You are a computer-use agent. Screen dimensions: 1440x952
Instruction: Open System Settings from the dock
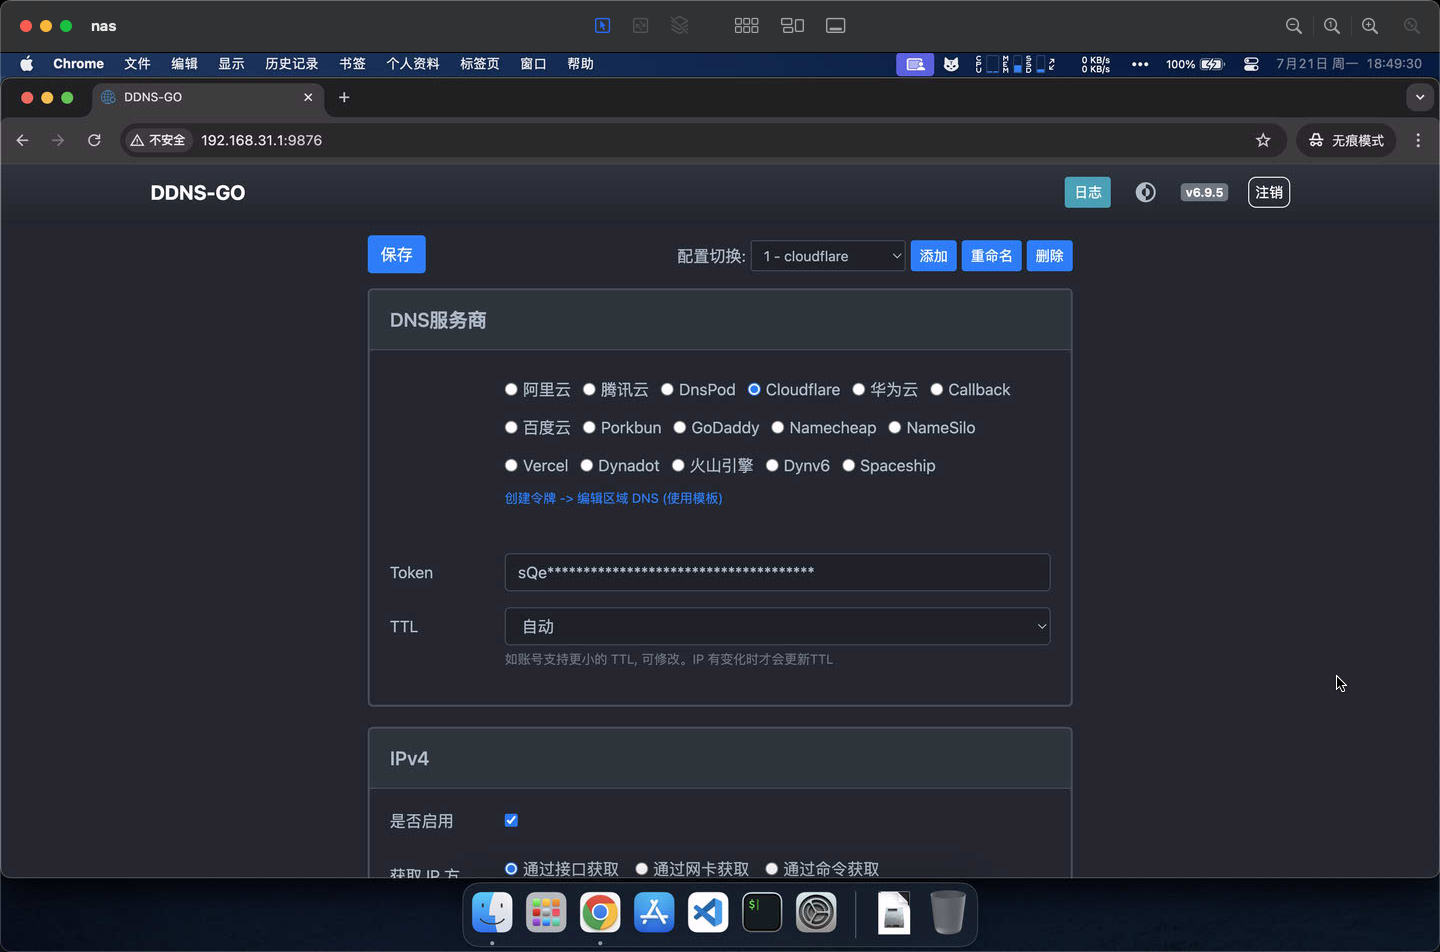pos(816,912)
